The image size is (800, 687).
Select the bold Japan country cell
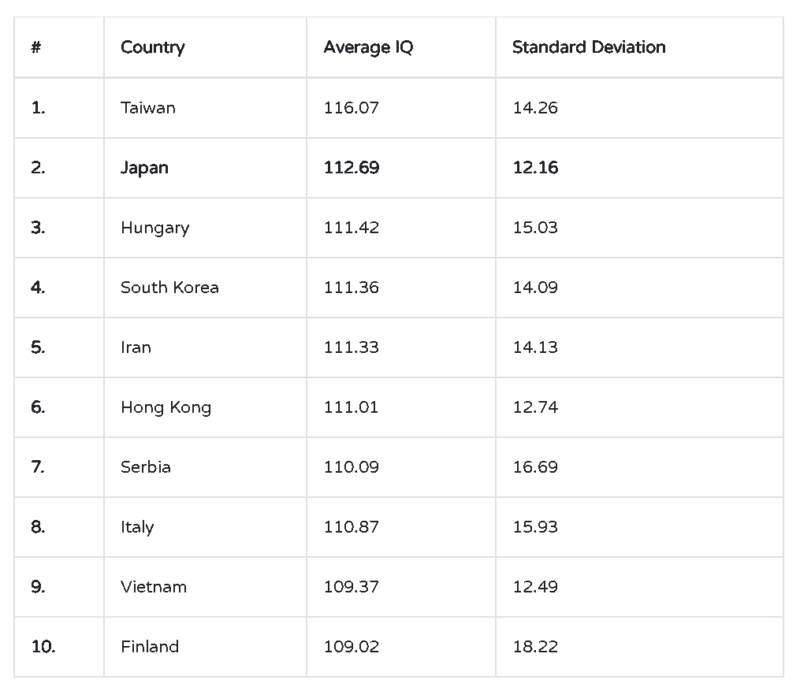(x=144, y=167)
